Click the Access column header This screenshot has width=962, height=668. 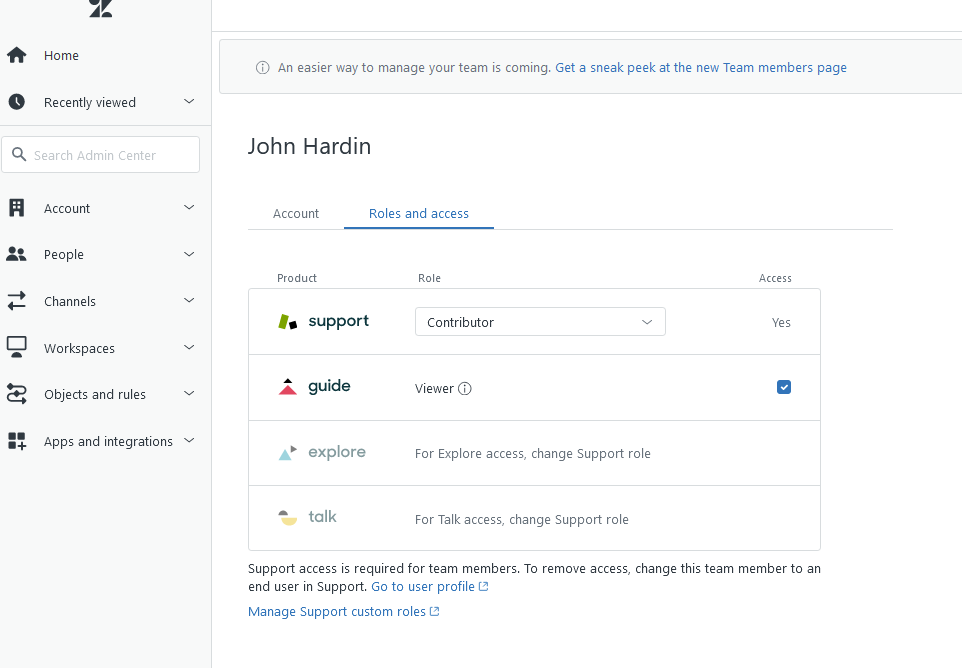point(775,278)
